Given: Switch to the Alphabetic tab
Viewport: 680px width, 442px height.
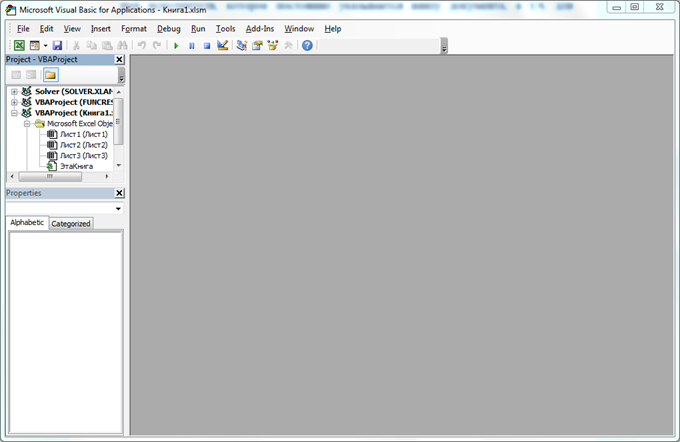Looking at the screenshot, I should point(27,223).
